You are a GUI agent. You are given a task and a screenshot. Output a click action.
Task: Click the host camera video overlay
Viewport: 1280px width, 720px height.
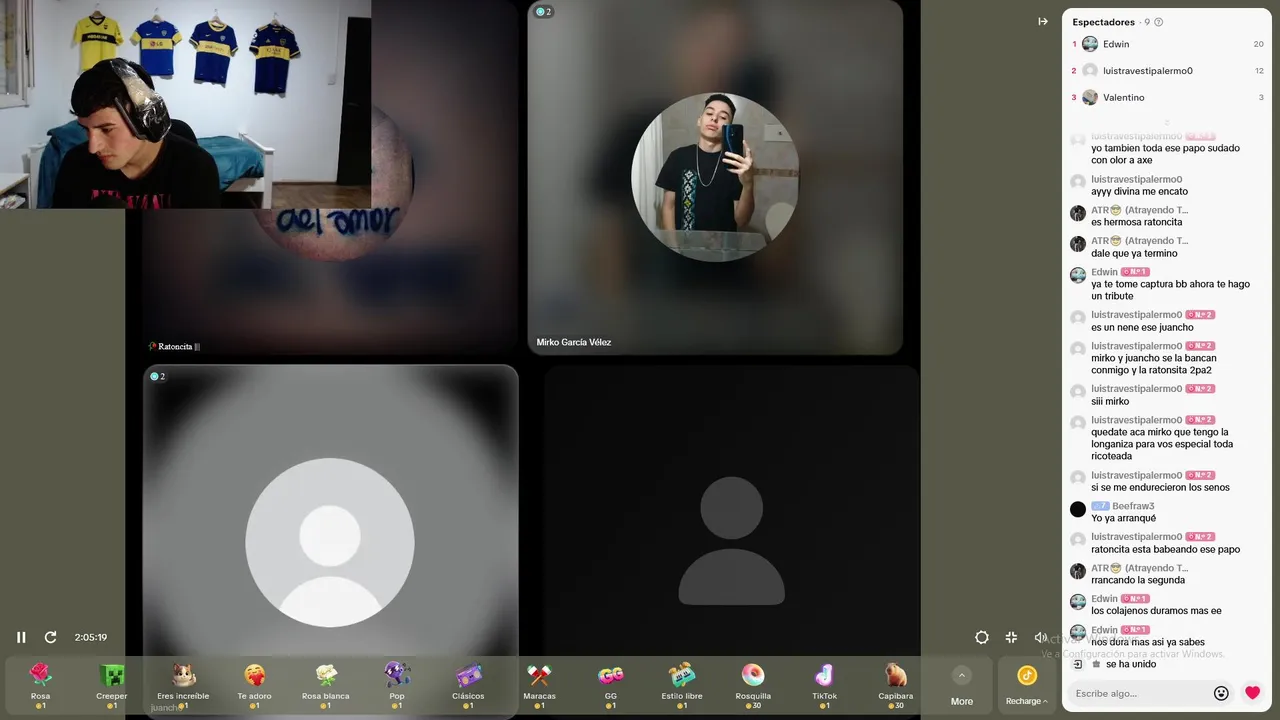click(185, 104)
